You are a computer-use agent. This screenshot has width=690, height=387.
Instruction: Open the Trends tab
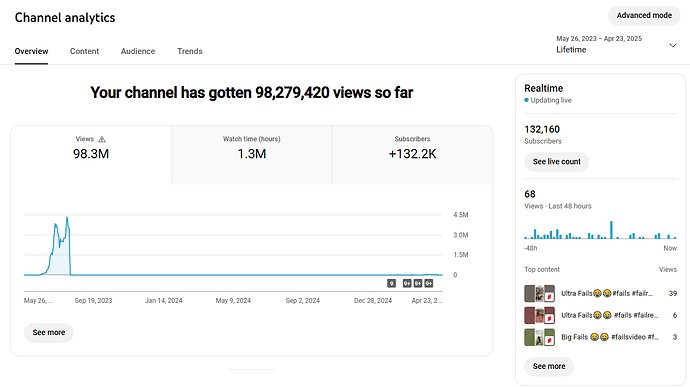pyautogui.click(x=190, y=51)
